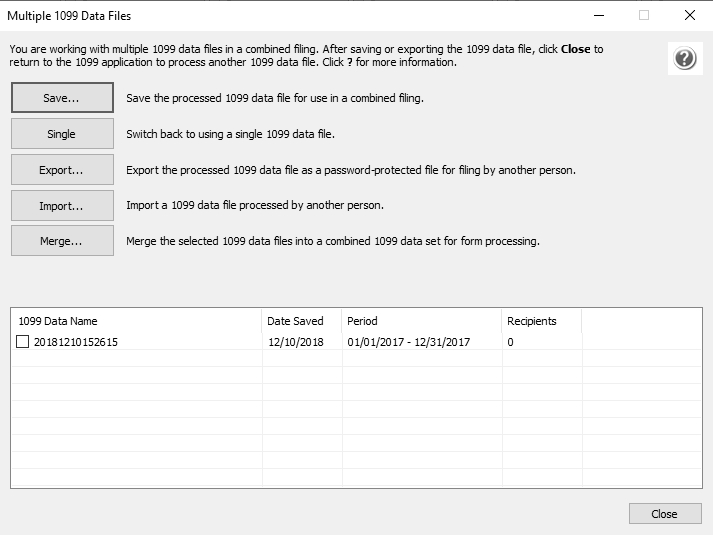Click the blank header right of Recipients
Screen dimensions: 713x535
tap(642, 321)
